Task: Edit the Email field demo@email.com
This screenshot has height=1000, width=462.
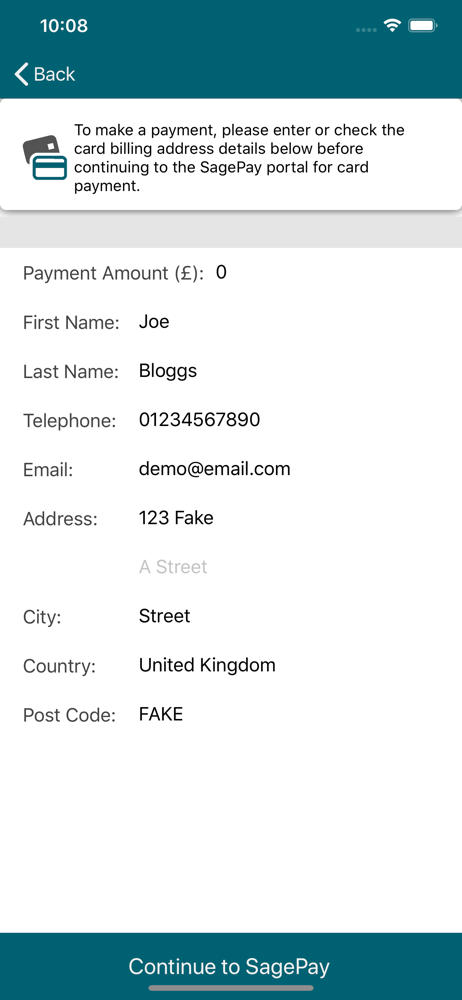Action: (x=296, y=469)
